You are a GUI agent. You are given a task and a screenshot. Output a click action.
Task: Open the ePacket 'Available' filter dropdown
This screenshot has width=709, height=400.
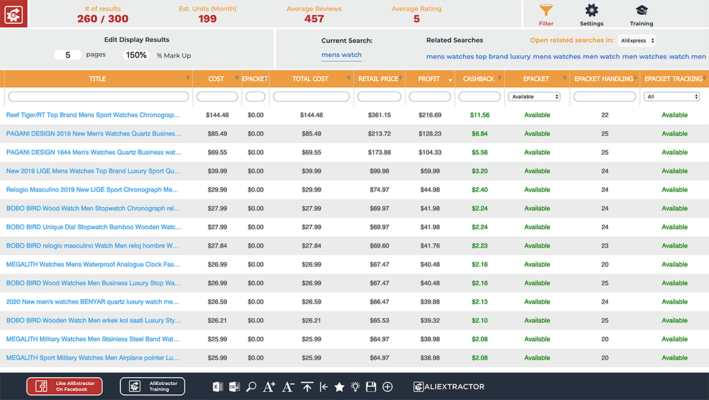point(535,97)
